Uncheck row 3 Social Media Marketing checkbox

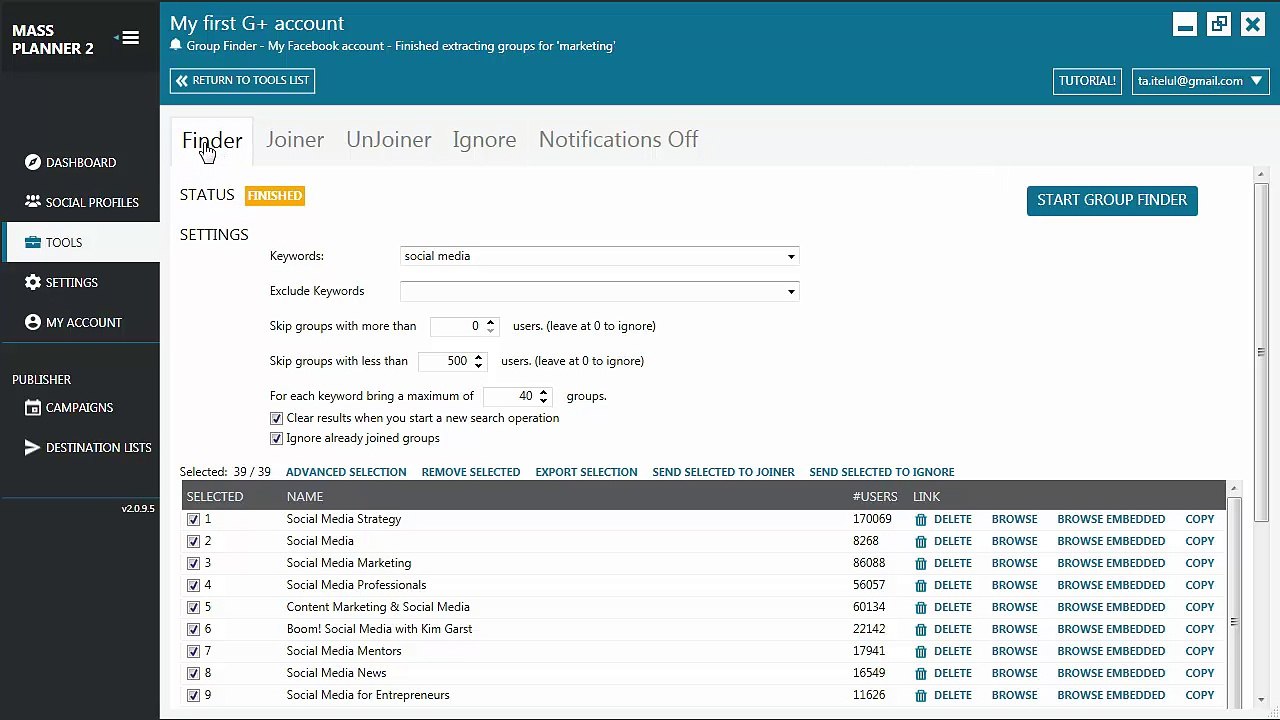pyautogui.click(x=193, y=563)
